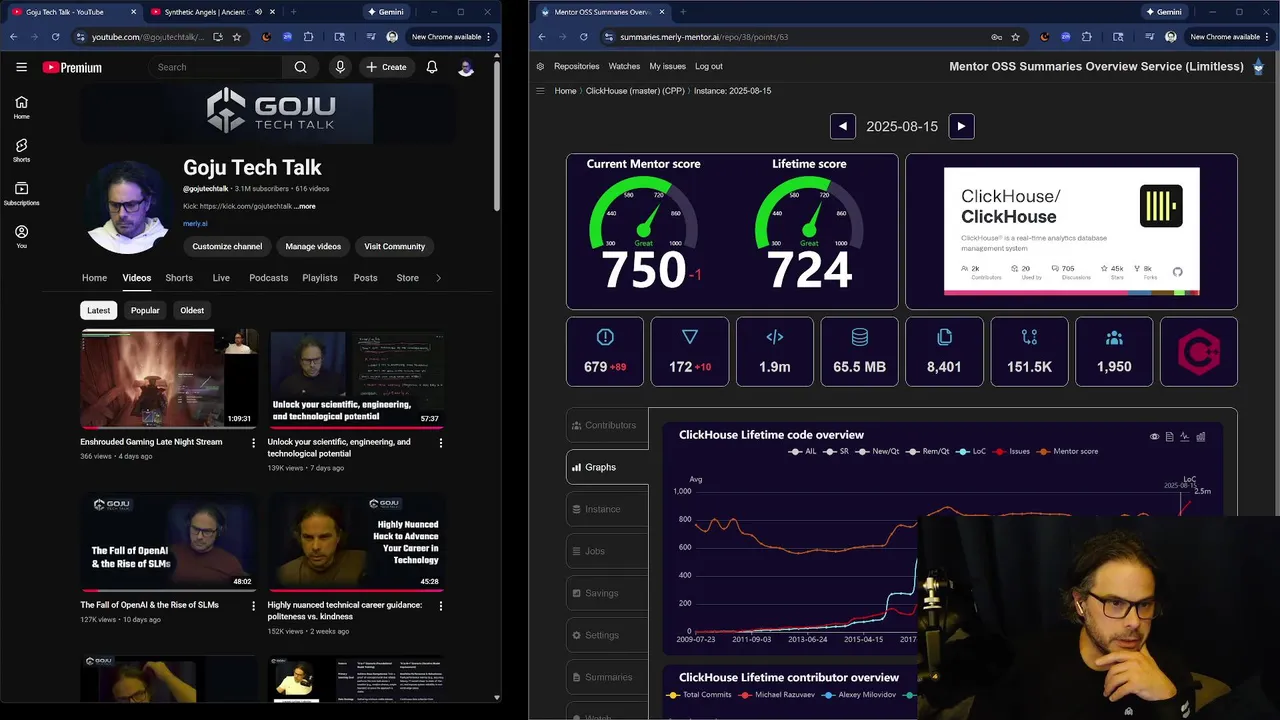Open Playlists tab on channel
Viewport: 1280px width, 720px height.
320,278
